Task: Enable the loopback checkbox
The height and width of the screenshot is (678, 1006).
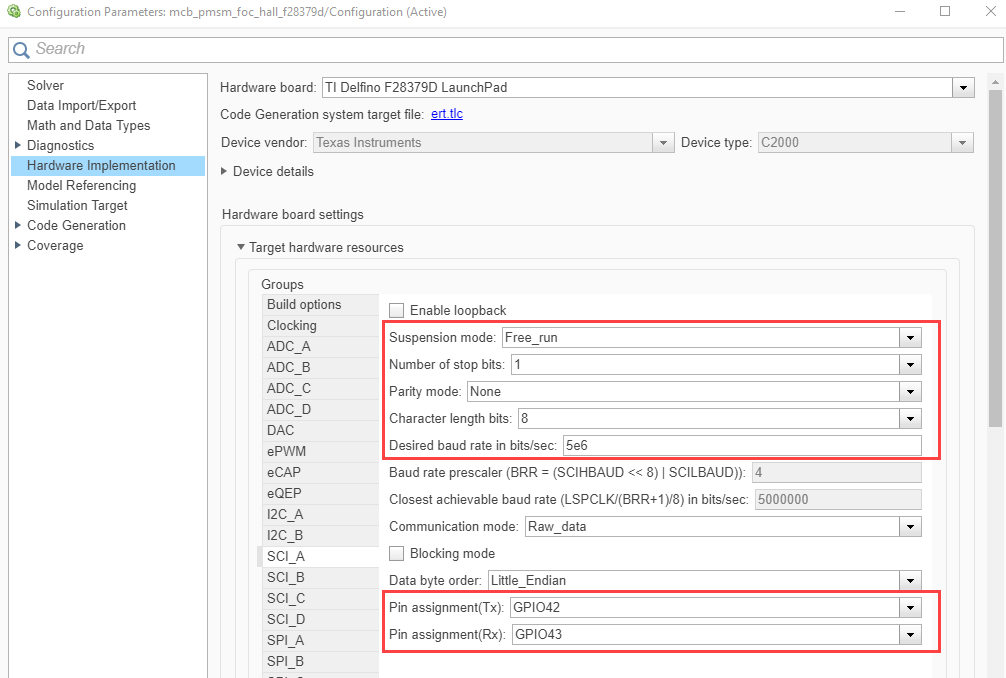Action: click(397, 311)
